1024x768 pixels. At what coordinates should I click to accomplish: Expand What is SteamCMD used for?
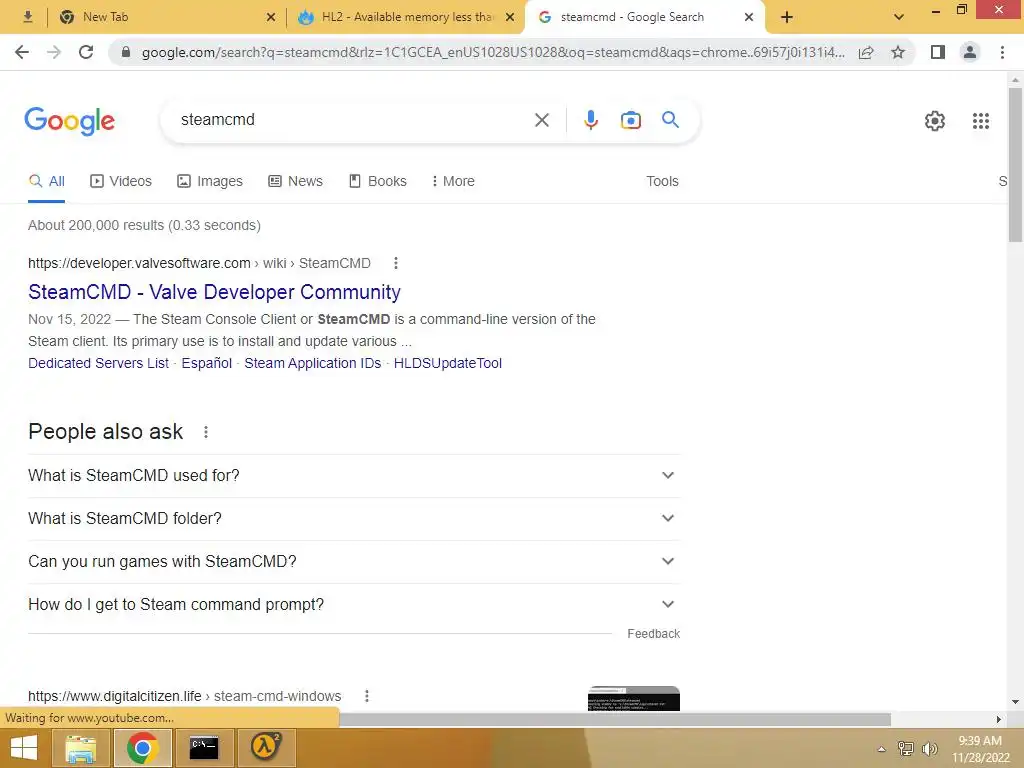pyautogui.click(x=355, y=475)
